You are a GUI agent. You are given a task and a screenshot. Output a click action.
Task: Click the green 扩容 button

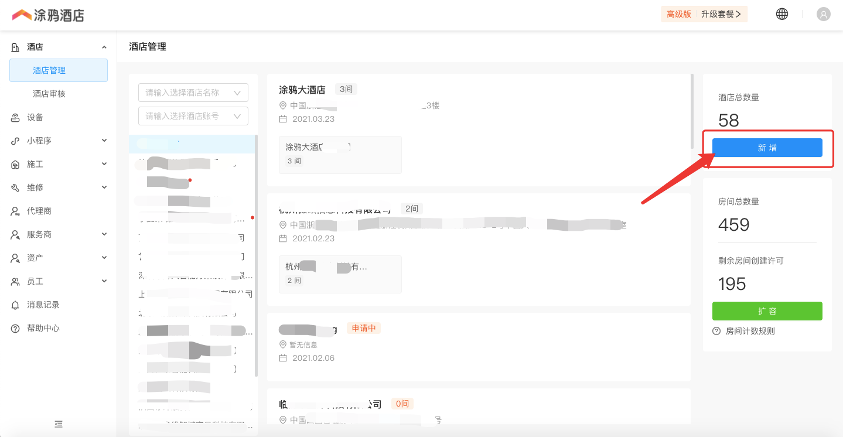coord(767,311)
